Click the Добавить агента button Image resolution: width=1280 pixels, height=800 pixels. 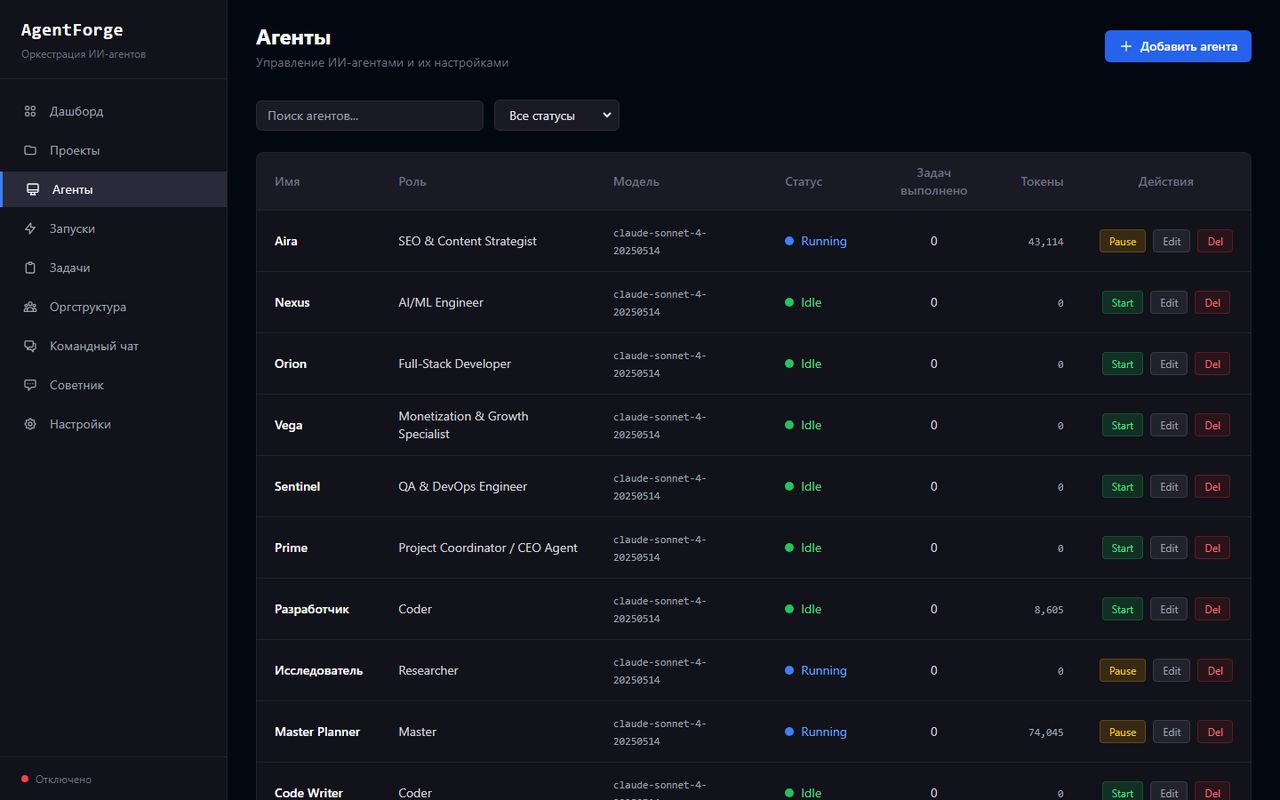1177,46
